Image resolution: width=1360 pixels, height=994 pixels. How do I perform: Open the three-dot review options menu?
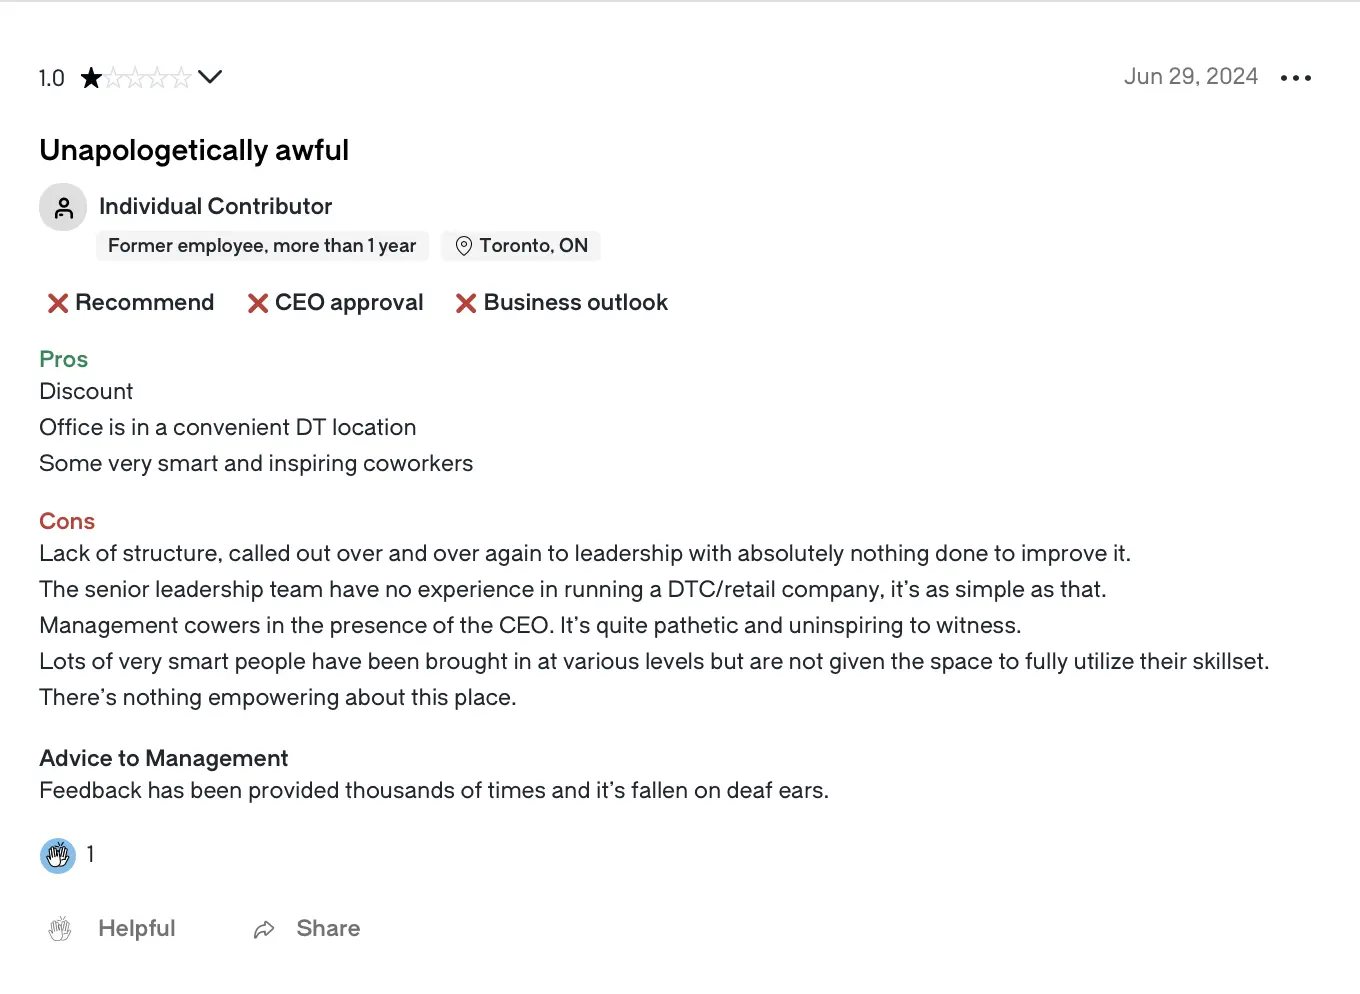pos(1296,78)
